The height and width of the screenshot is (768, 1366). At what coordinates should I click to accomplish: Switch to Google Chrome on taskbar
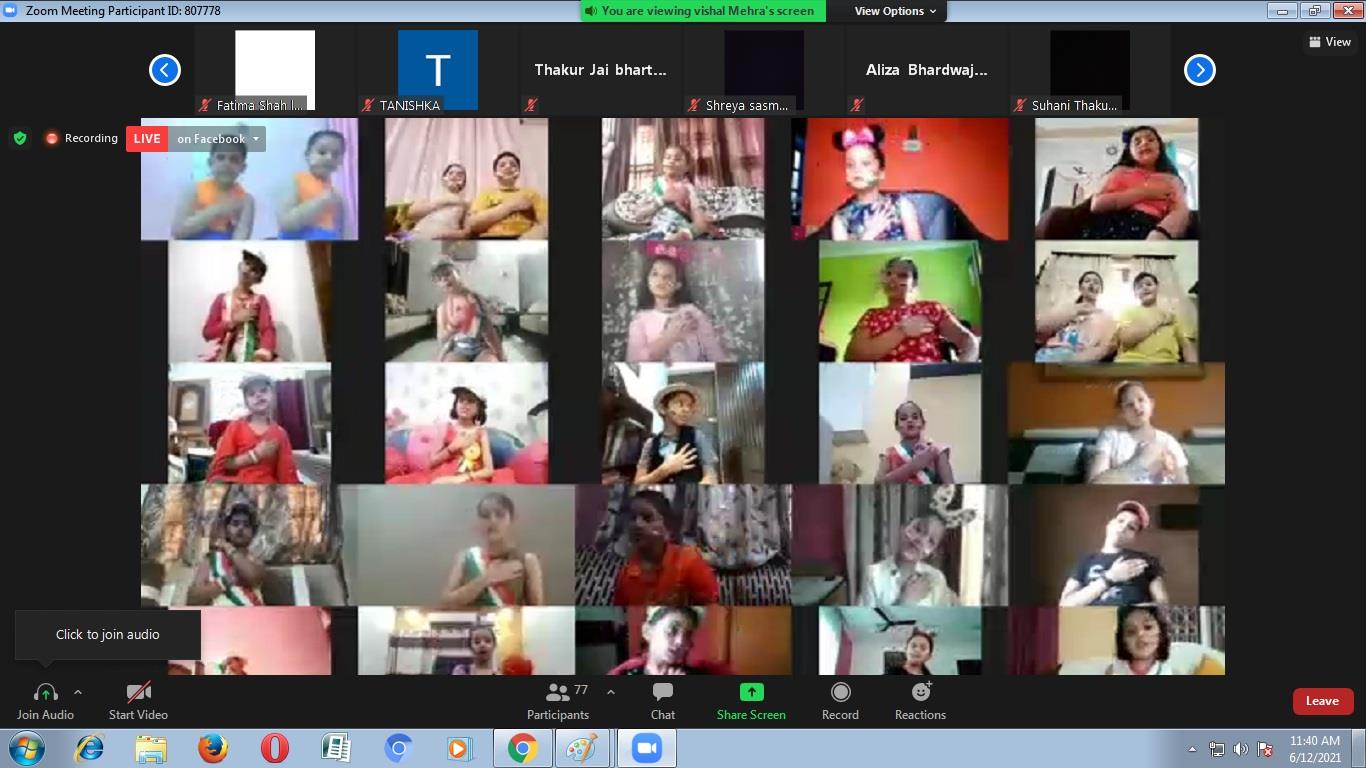(x=522, y=748)
